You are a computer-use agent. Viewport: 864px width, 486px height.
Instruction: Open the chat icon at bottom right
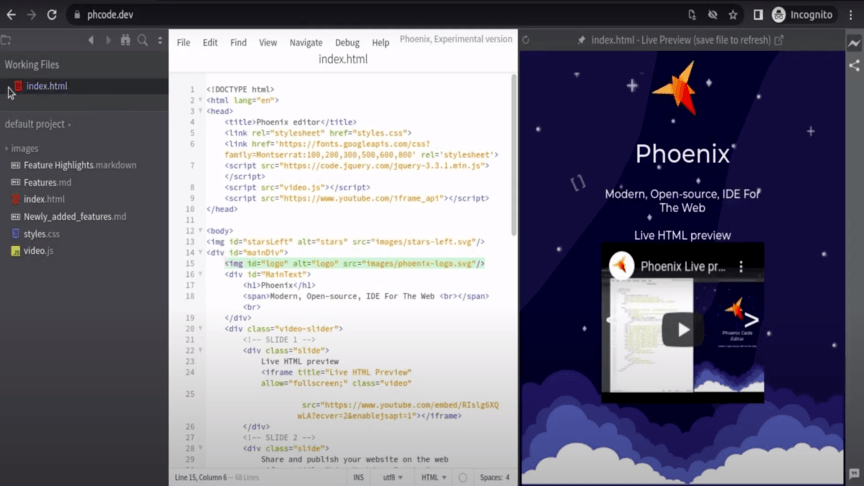[854, 473]
